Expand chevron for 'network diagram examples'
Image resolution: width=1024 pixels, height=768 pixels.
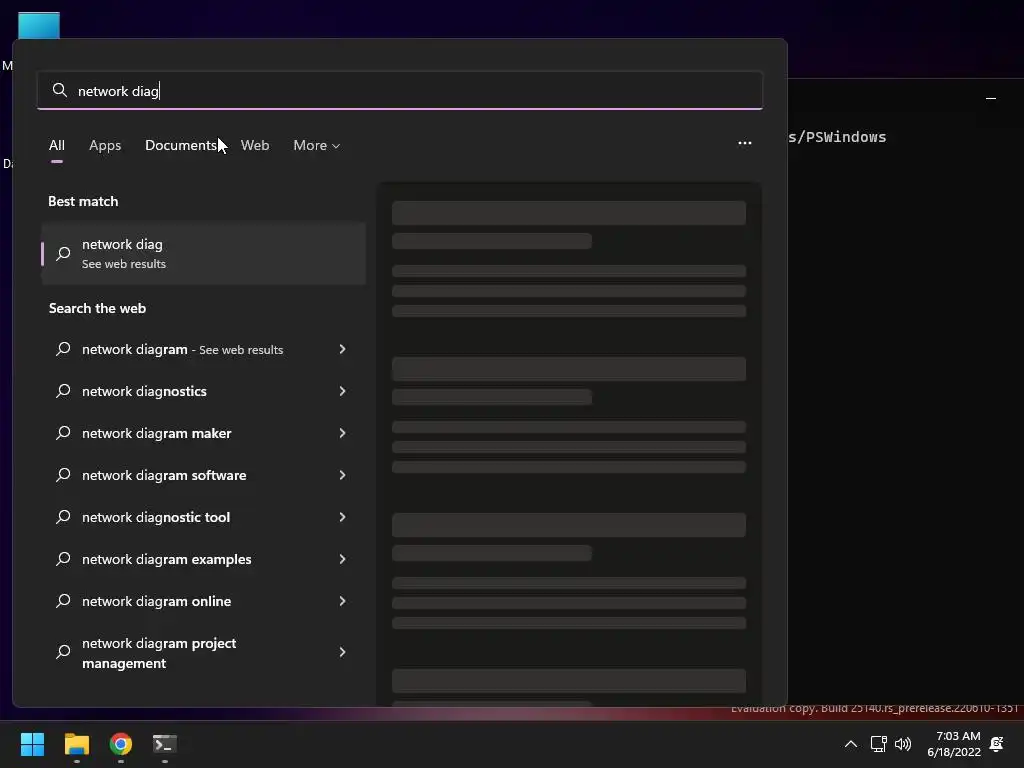(342, 559)
